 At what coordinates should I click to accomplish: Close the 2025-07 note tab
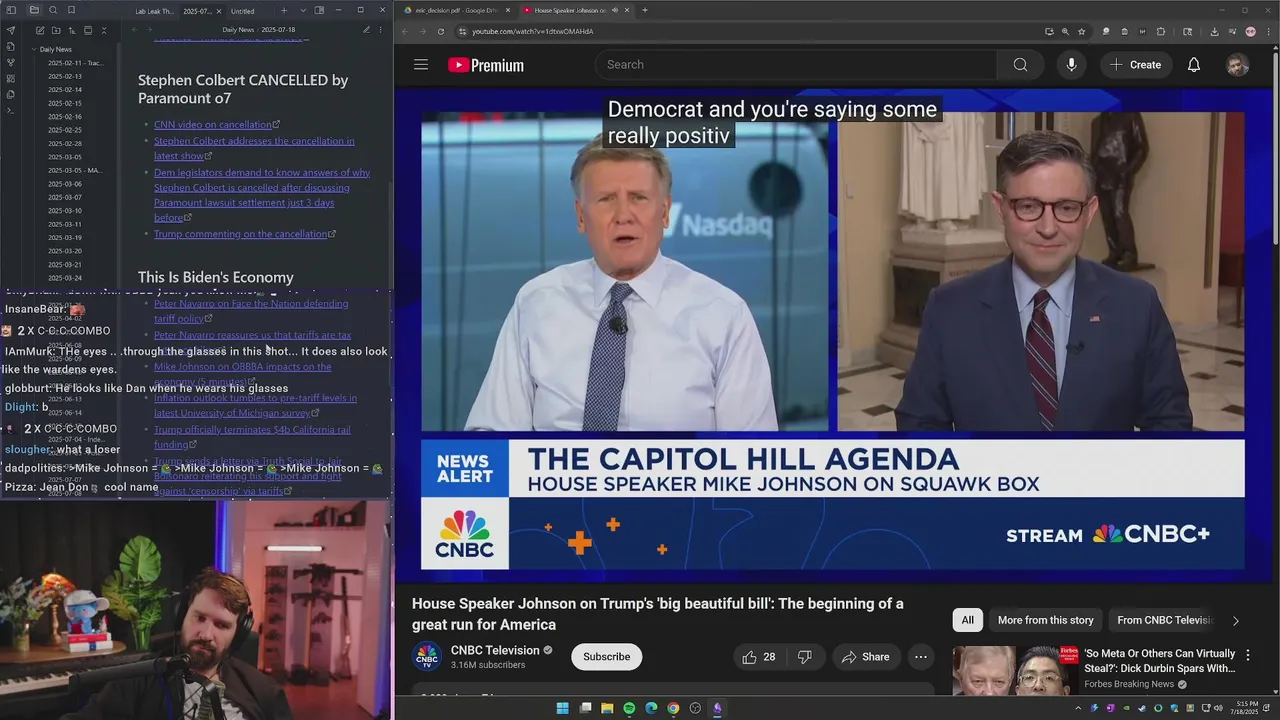click(219, 11)
